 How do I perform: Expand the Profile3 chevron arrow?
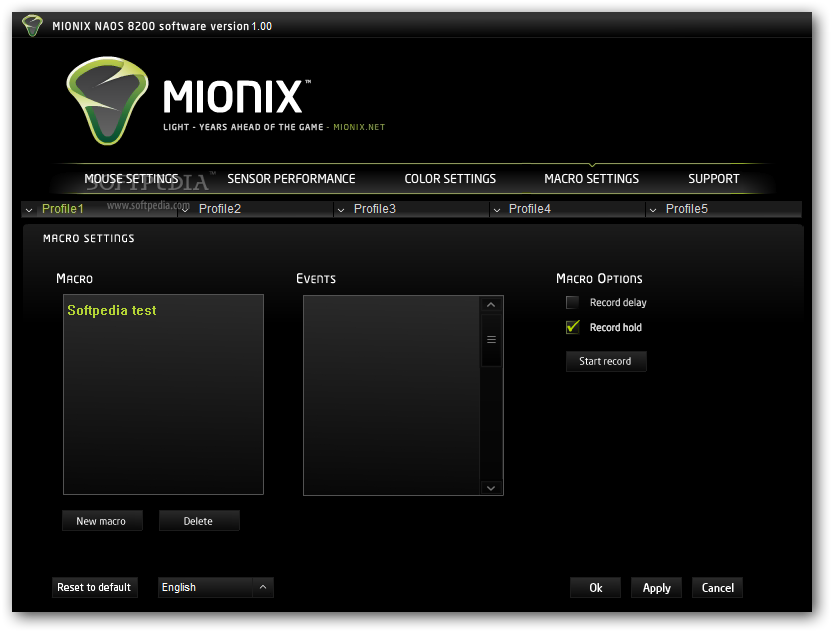coord(341,210)
